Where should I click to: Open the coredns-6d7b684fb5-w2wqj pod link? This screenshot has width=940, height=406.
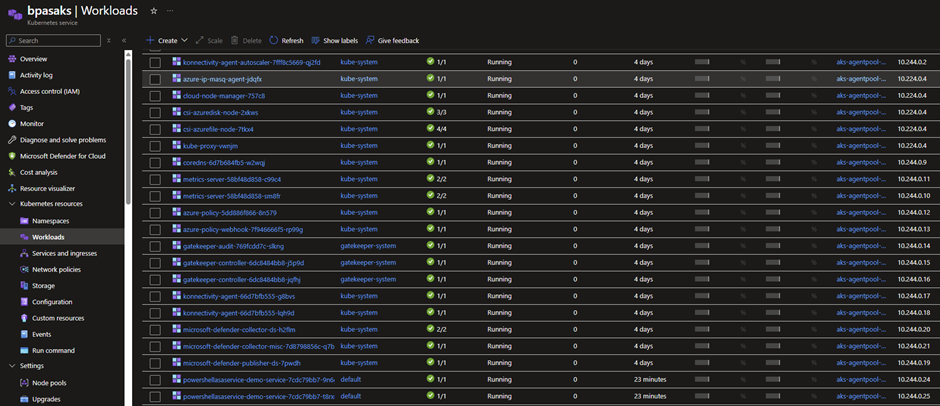pyautogui.click(x=209, y=162)
